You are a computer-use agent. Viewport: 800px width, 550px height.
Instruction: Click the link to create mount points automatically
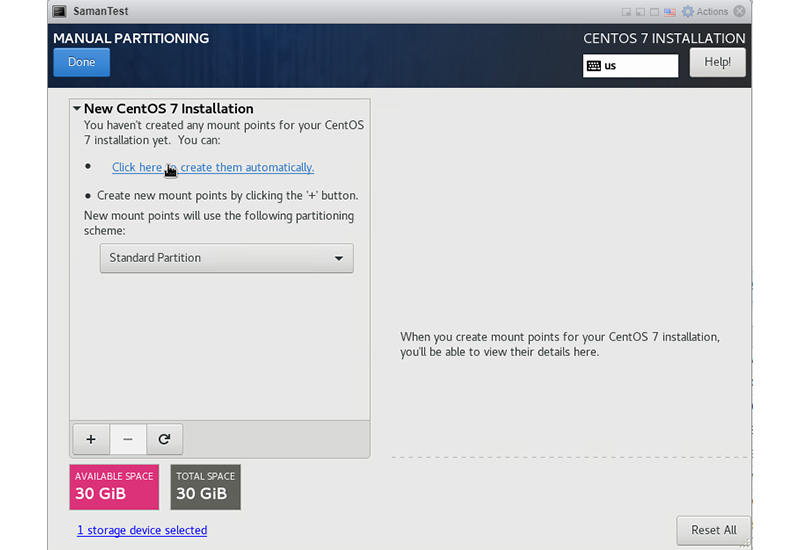pos(213,168)
